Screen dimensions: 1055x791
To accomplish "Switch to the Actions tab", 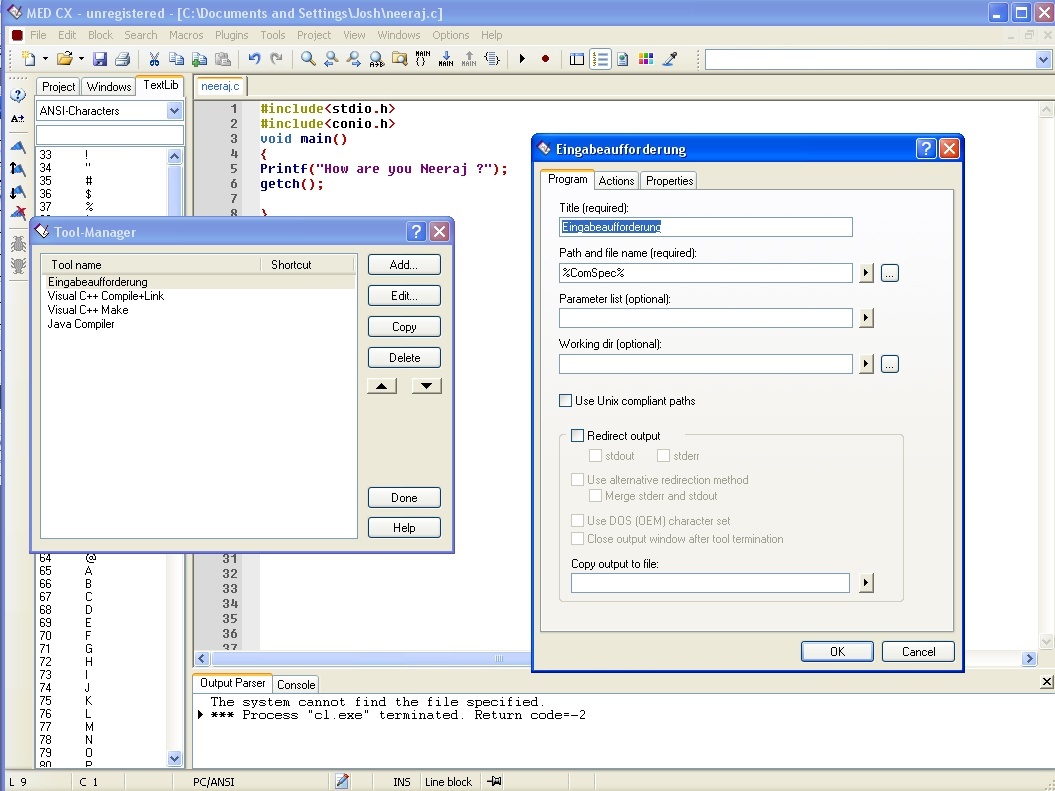I will (x=615, y=180).
